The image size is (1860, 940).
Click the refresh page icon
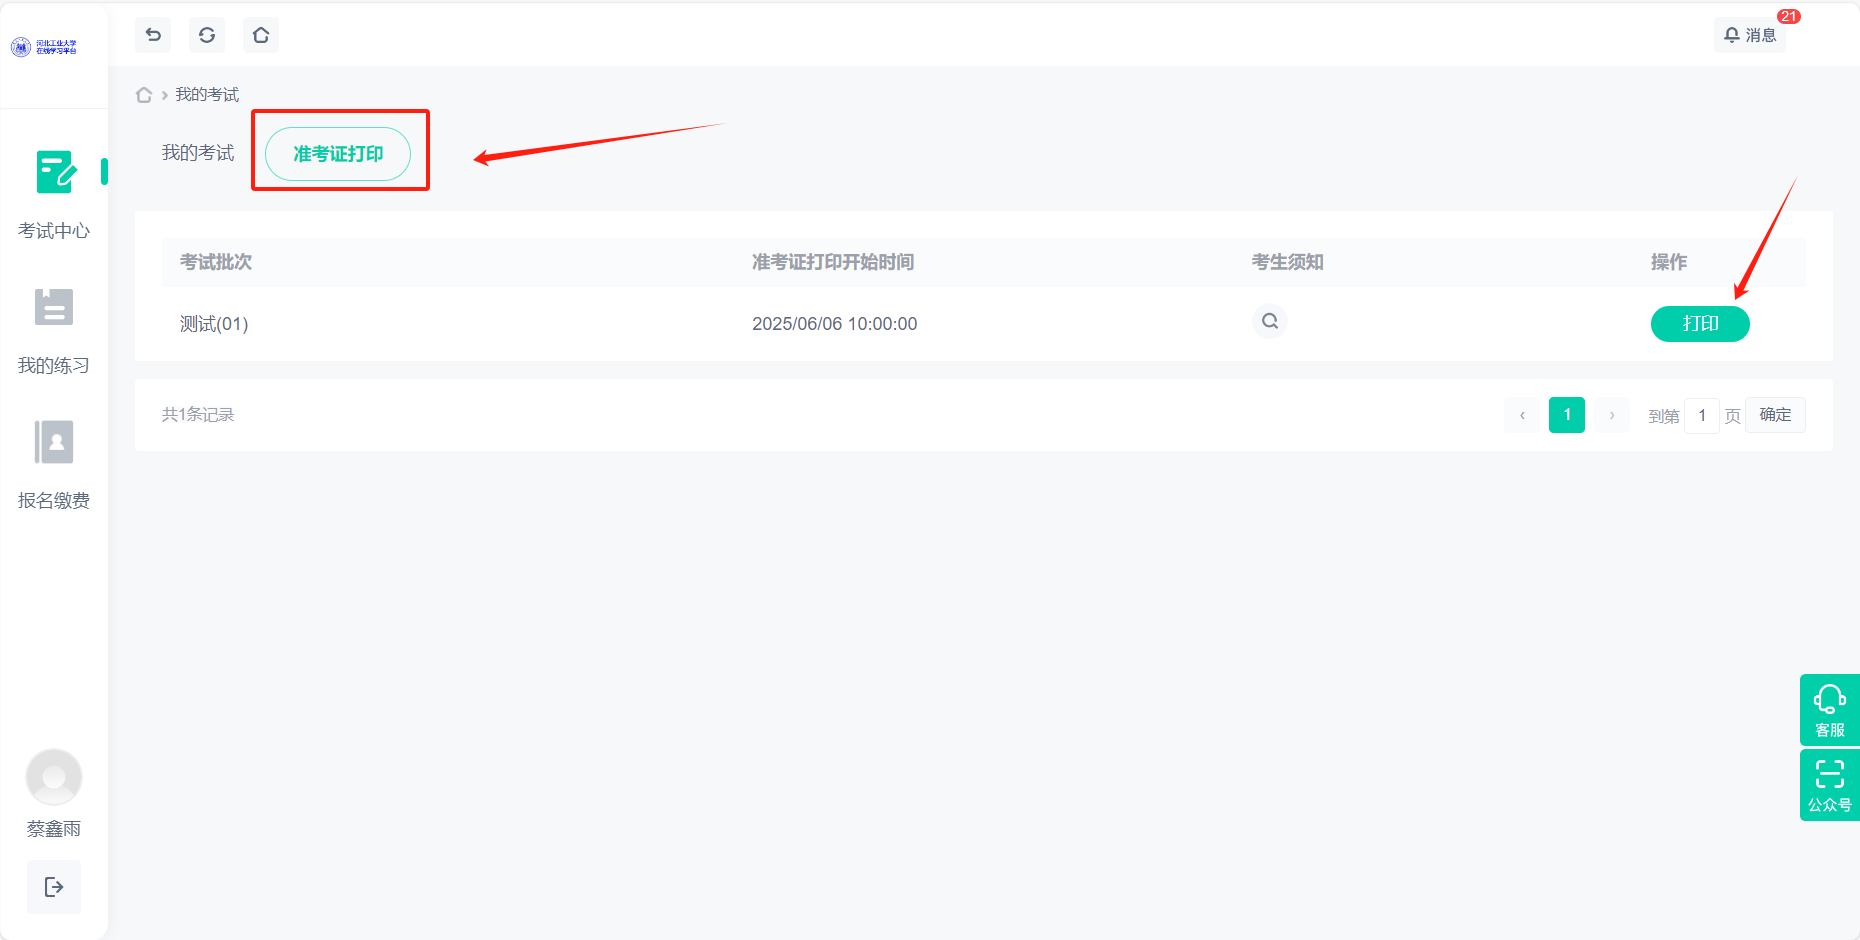(207, 35)
